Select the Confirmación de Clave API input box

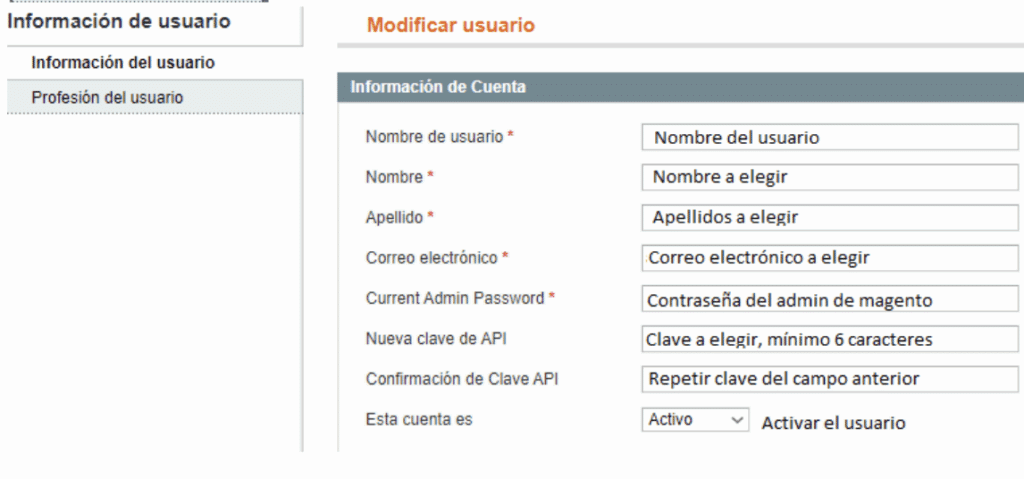(829, 379)
